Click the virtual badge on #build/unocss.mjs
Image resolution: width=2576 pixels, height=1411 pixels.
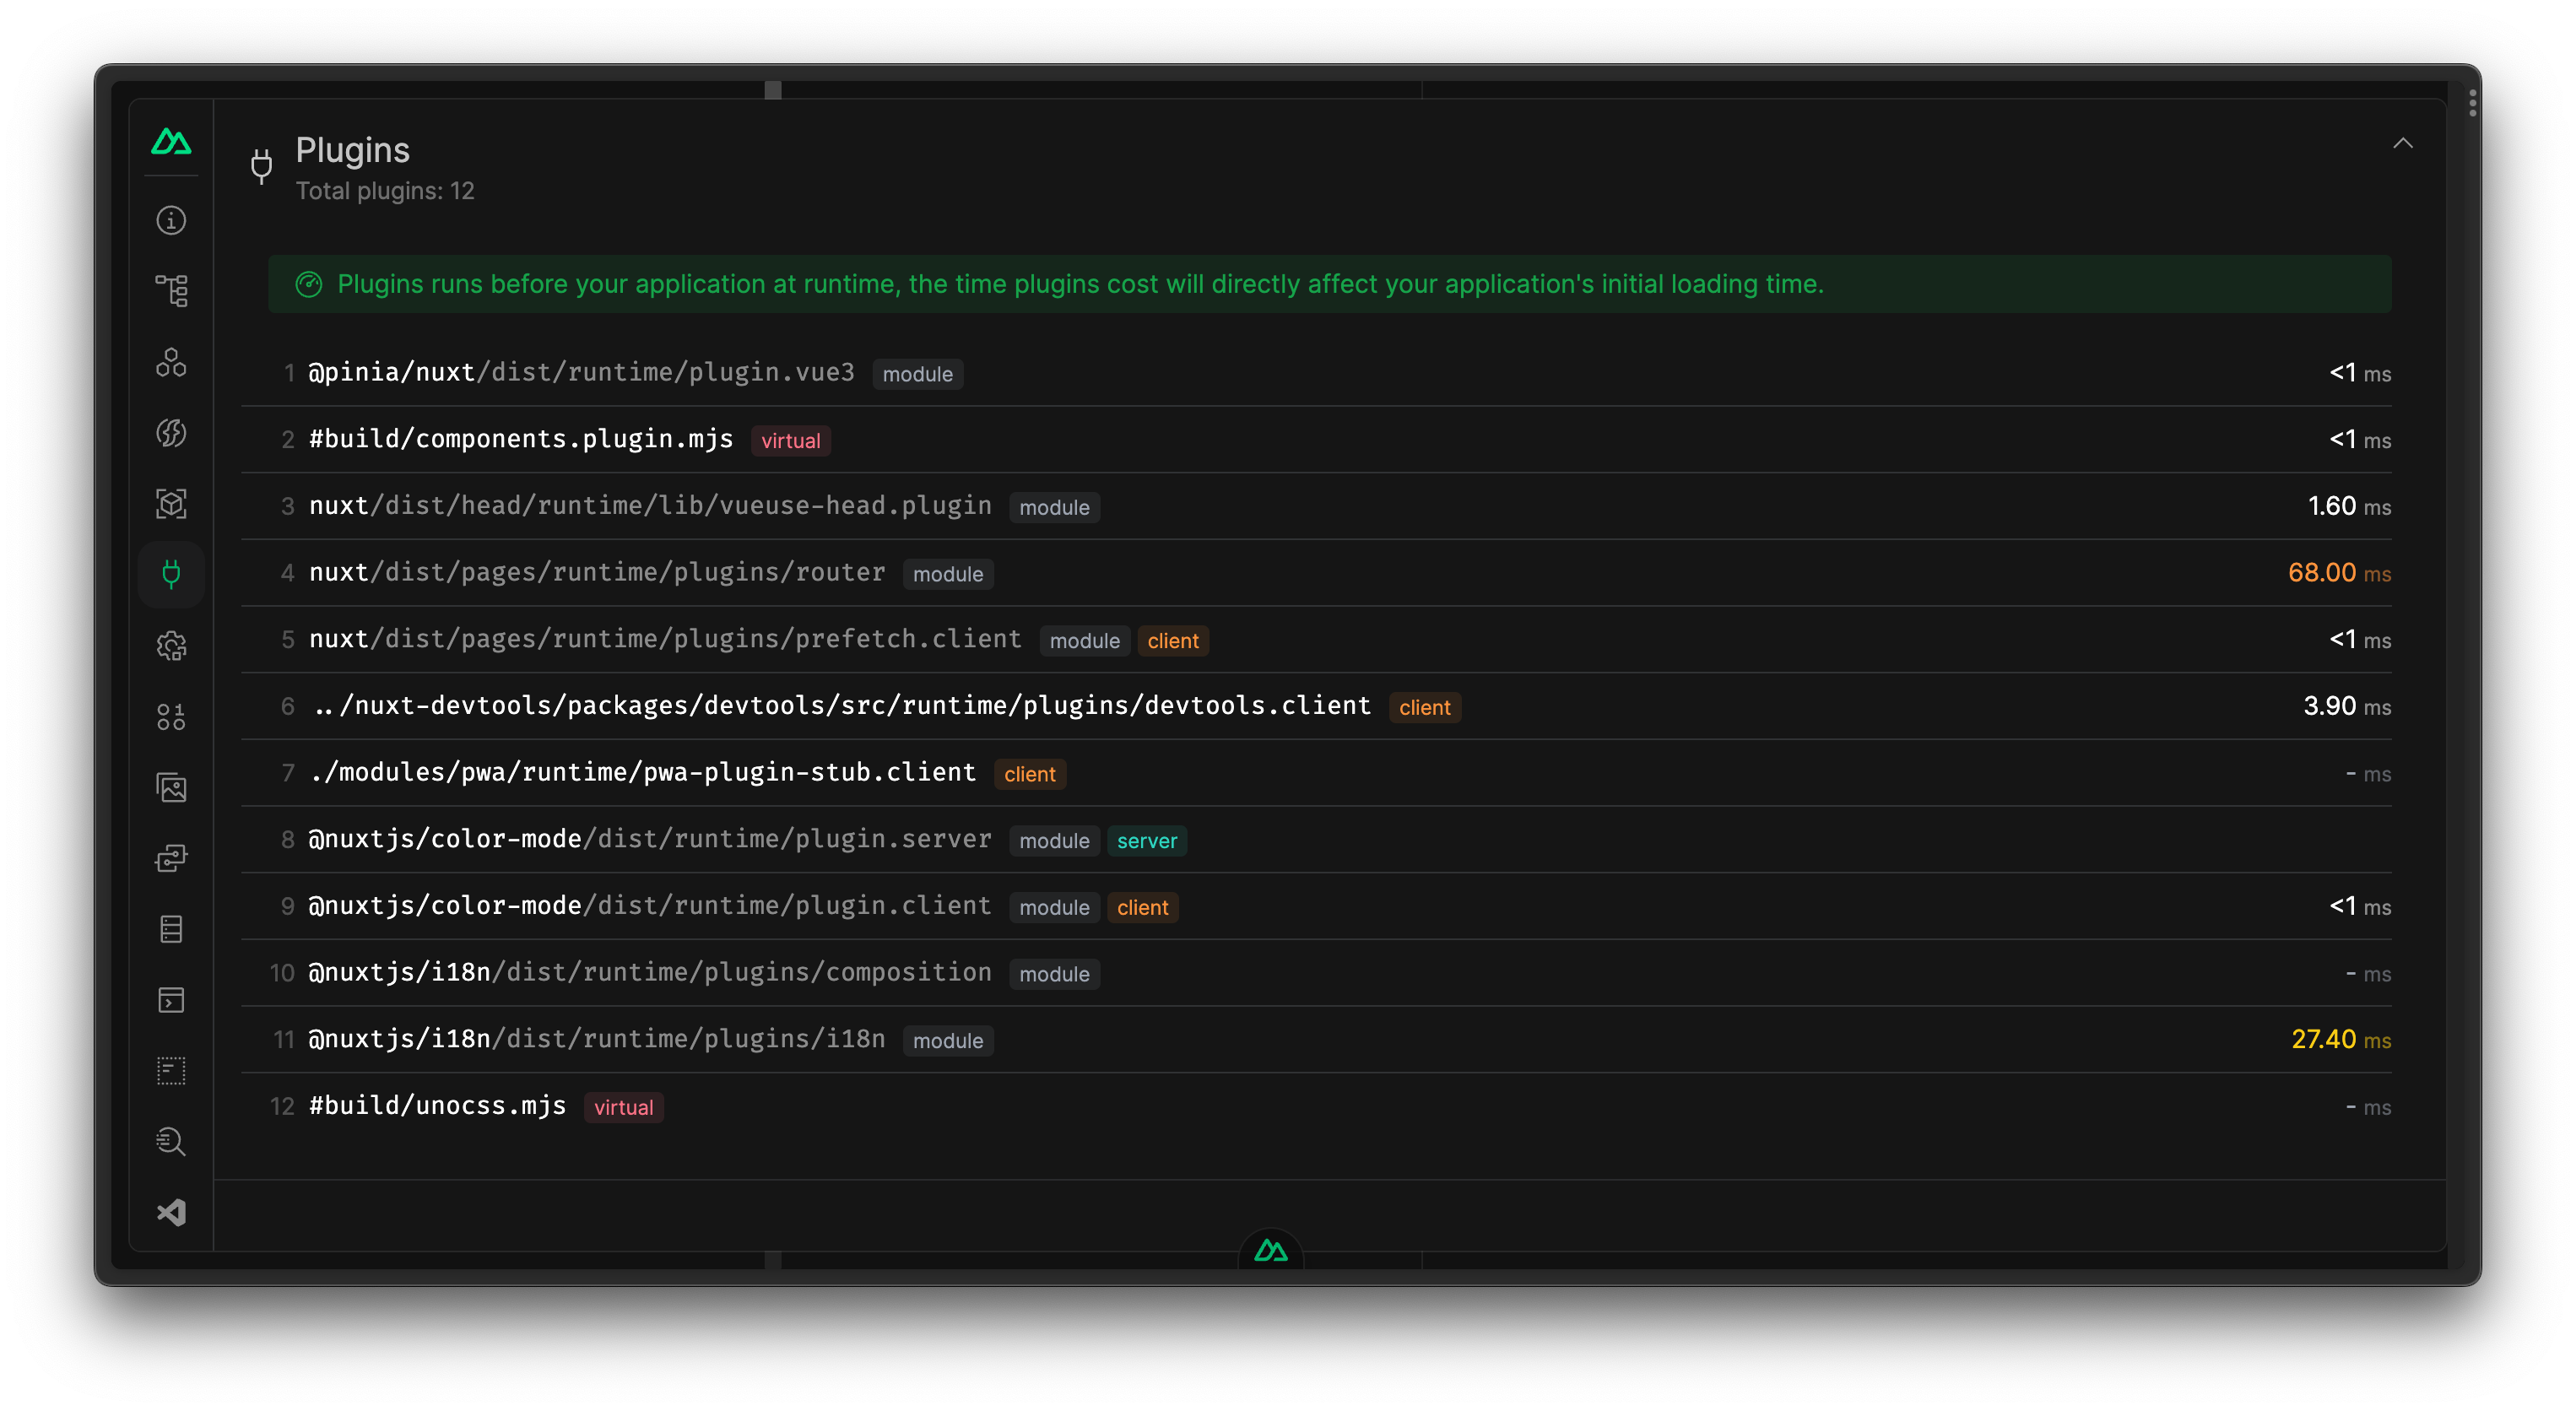[x=623, y=1107]
